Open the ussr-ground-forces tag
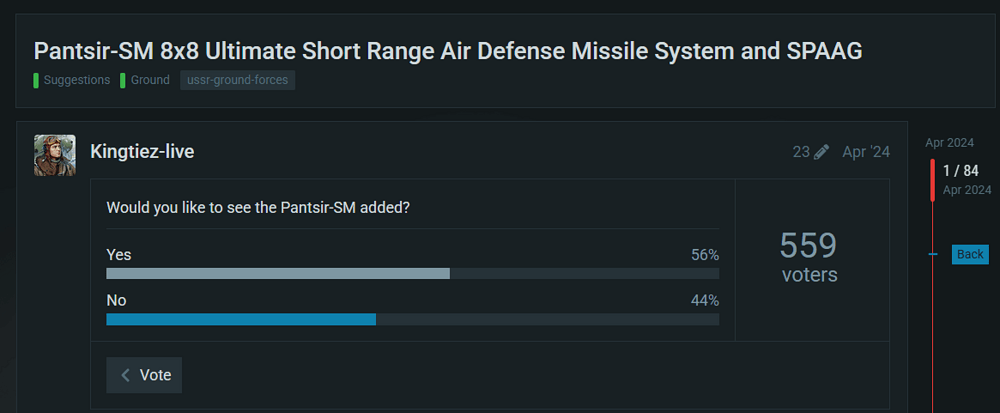Screen dimensions: 1000x413 (237, 80)
